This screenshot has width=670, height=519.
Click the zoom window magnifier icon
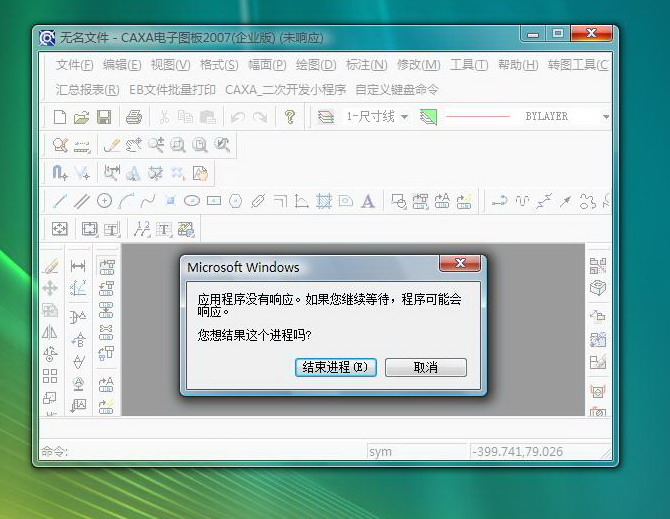[178, 145]
